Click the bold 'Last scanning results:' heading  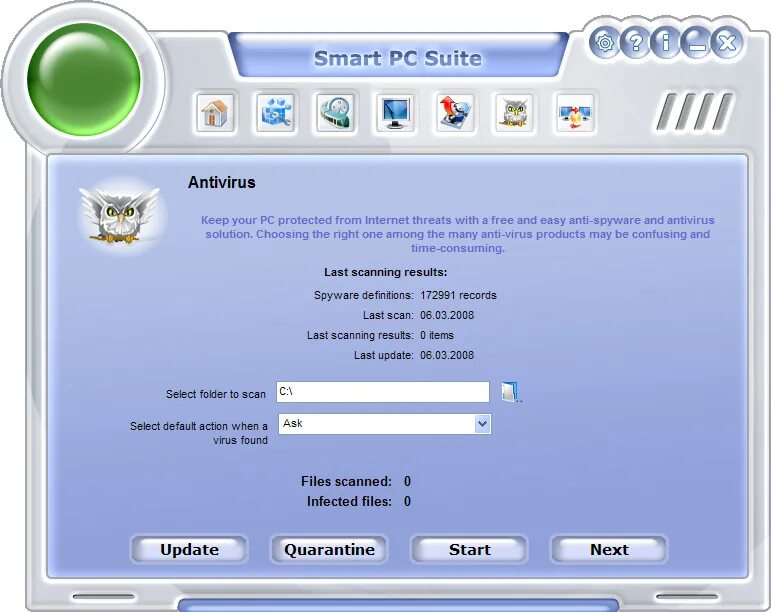pos(386,272)
